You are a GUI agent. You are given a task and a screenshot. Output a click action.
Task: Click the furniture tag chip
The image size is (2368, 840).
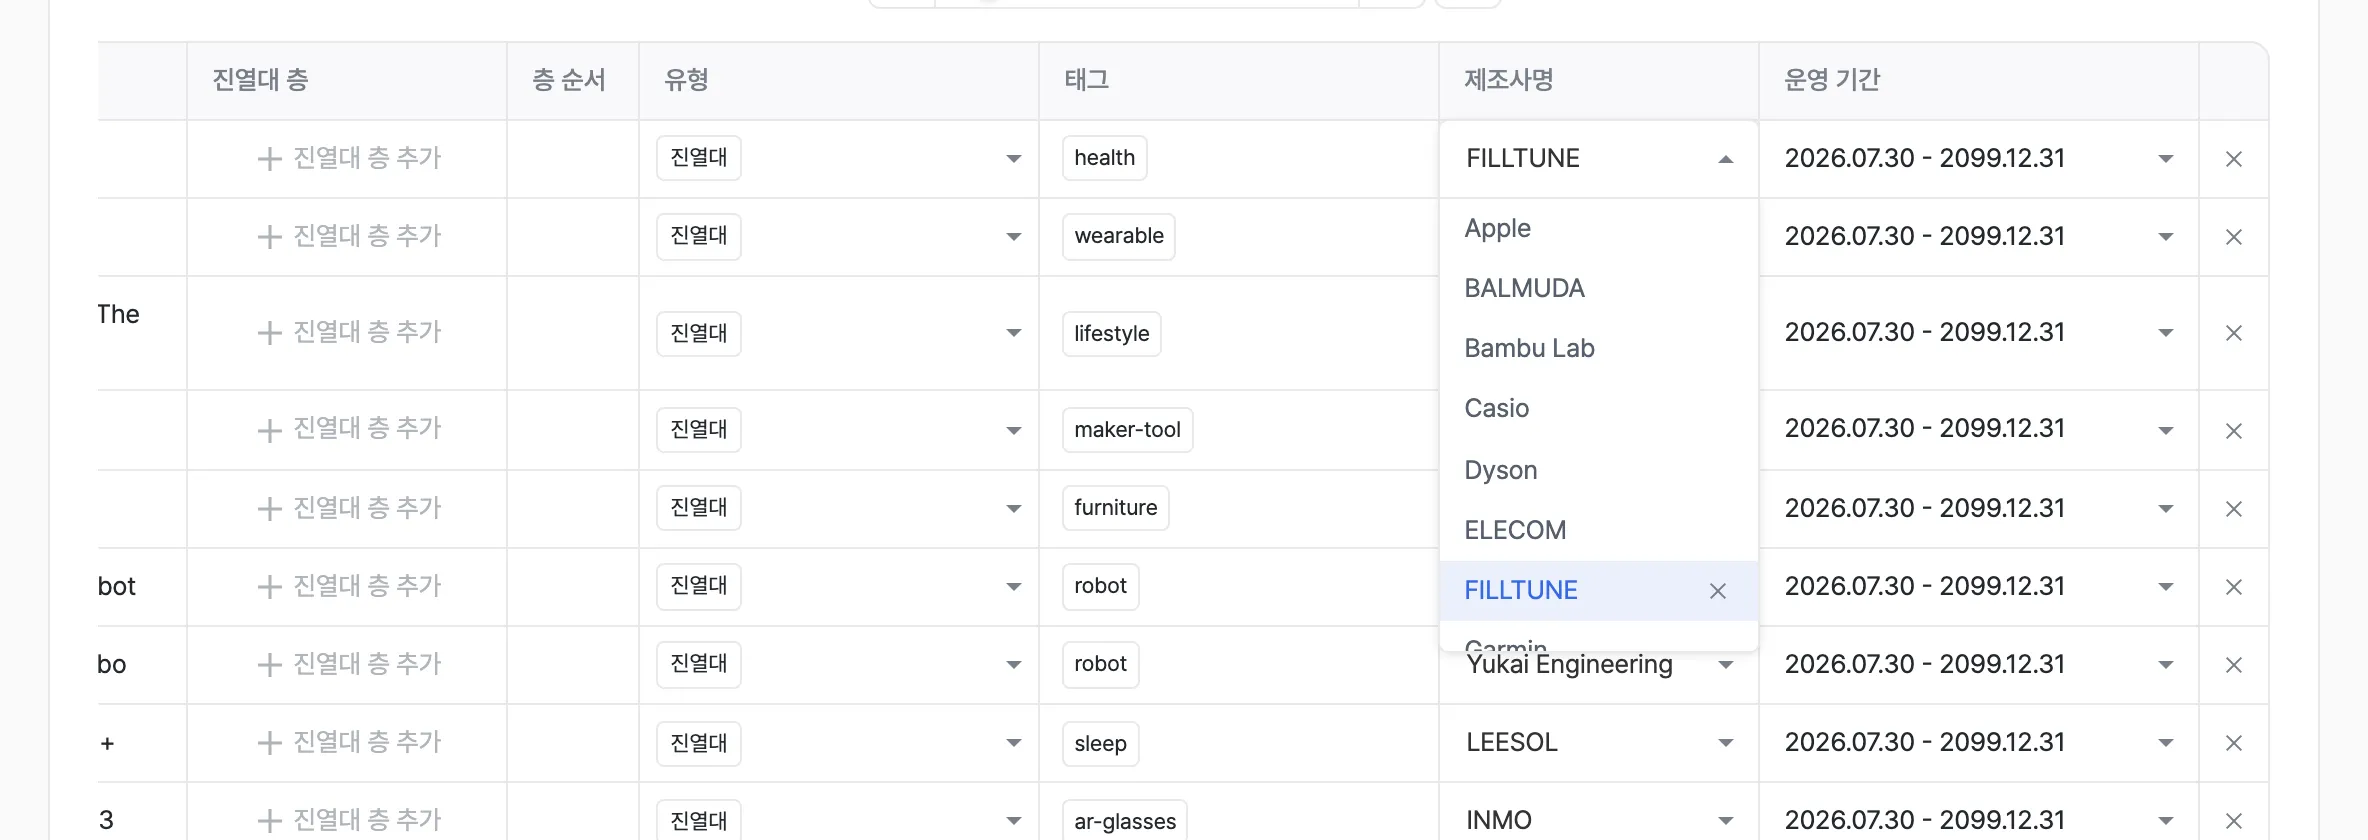click(1115, 508)
